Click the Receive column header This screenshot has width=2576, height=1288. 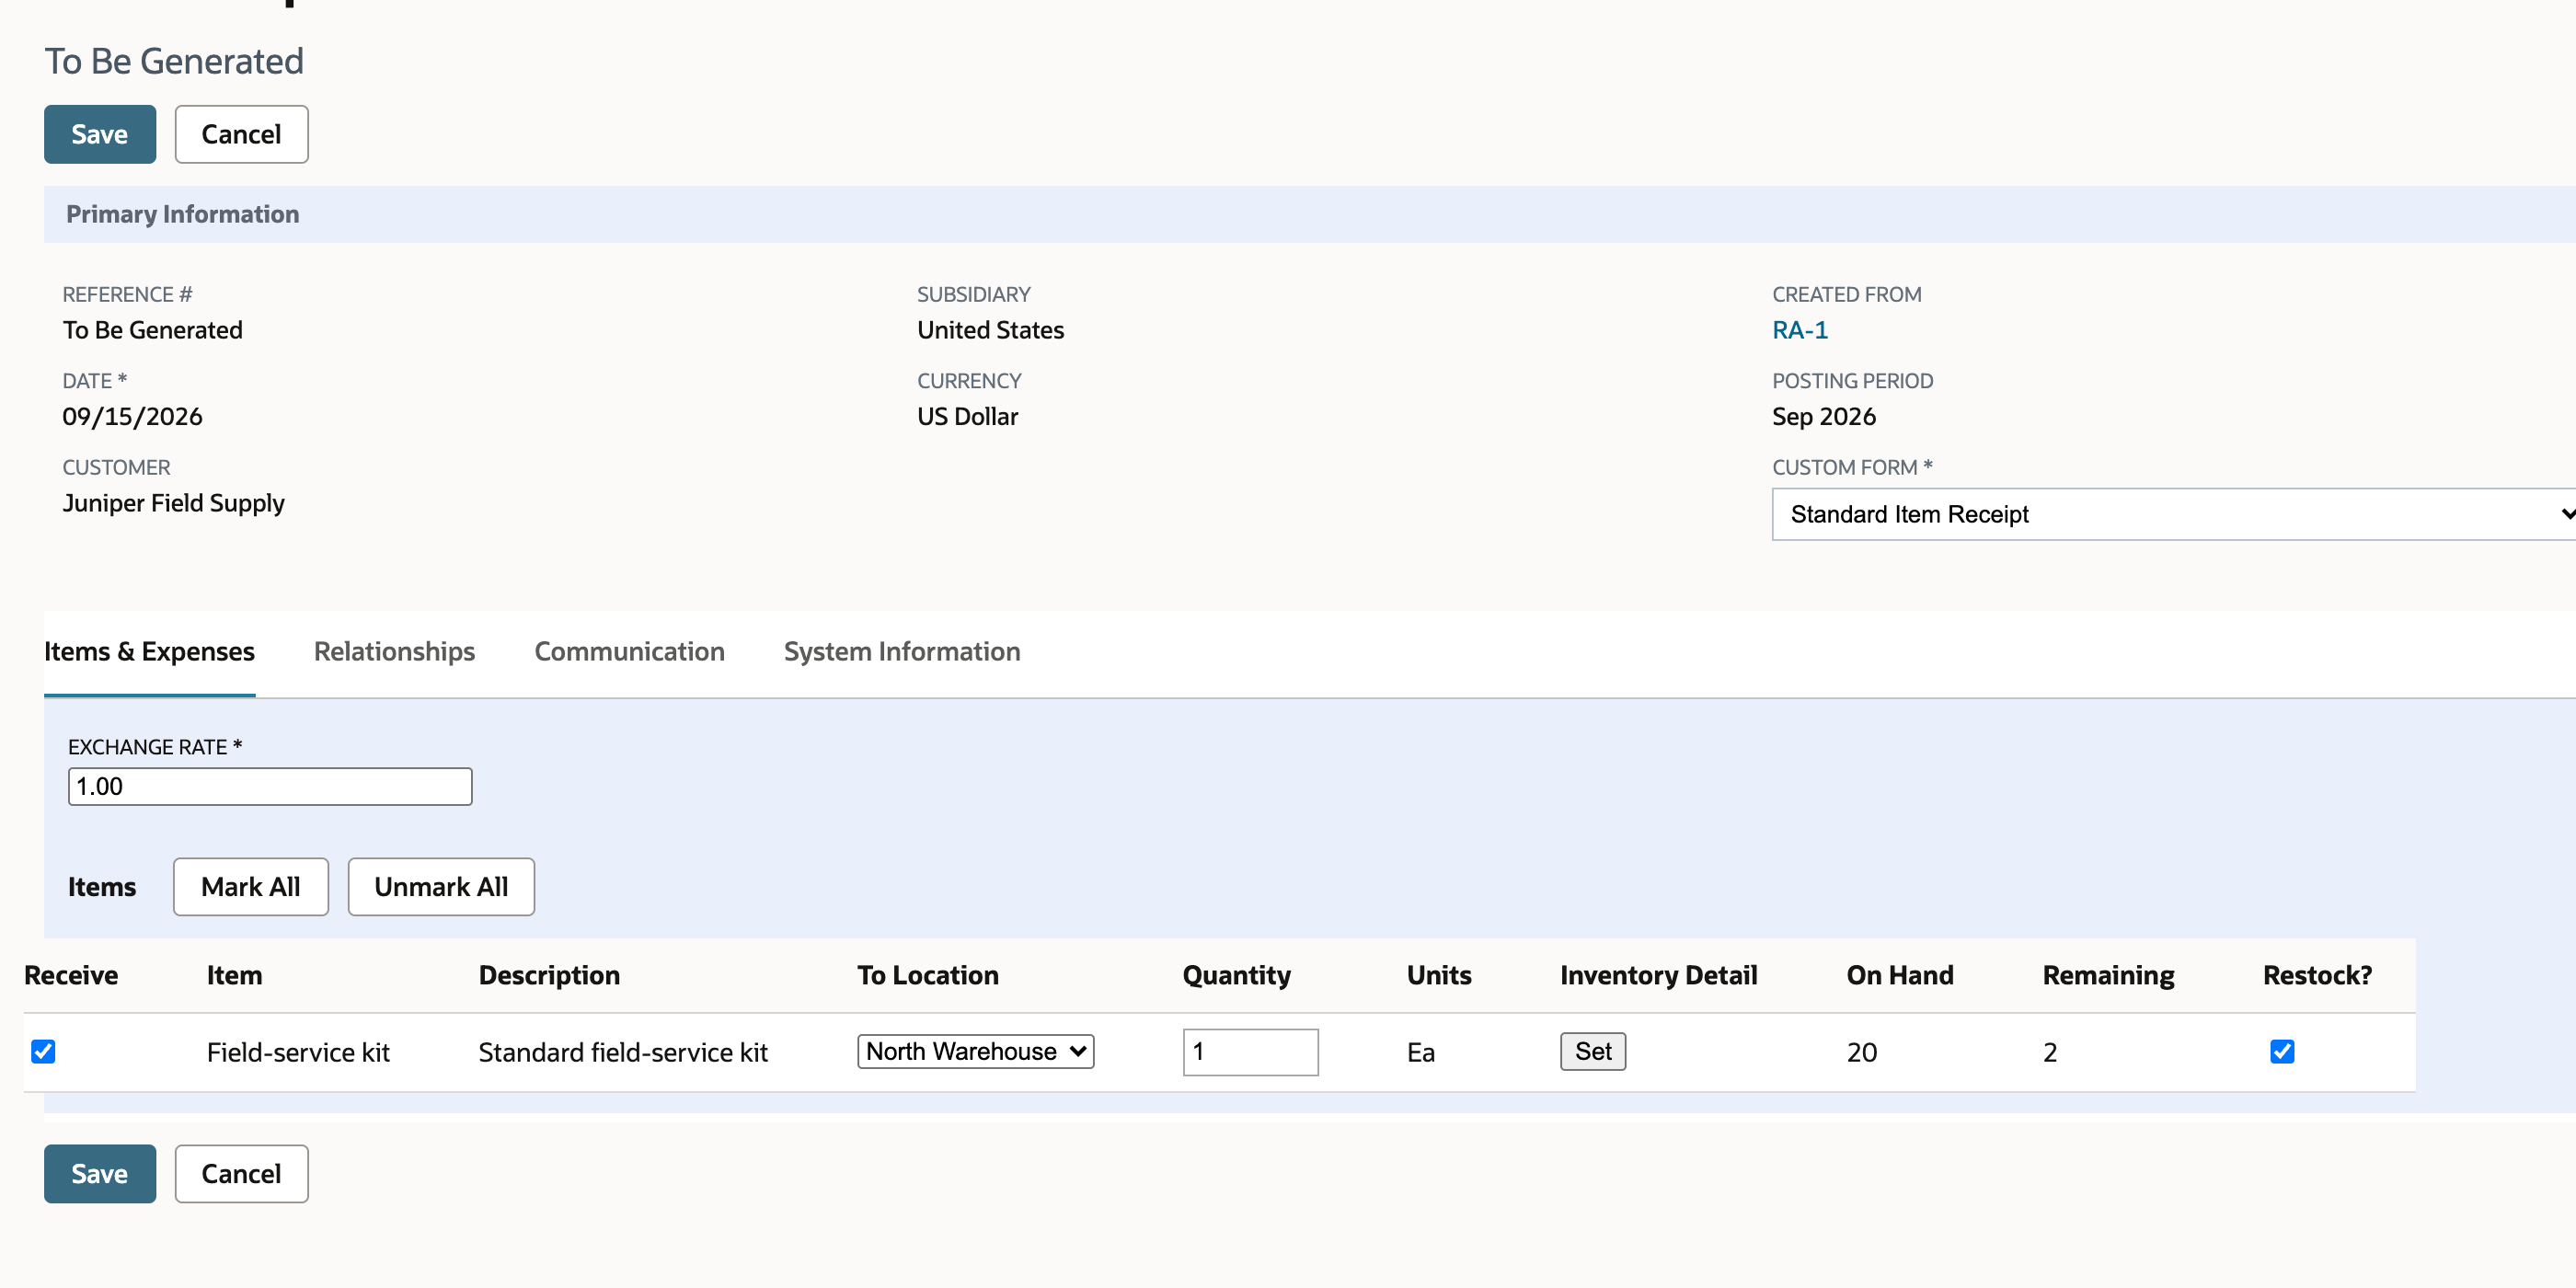pyautogui.click(x=71, y=975)
